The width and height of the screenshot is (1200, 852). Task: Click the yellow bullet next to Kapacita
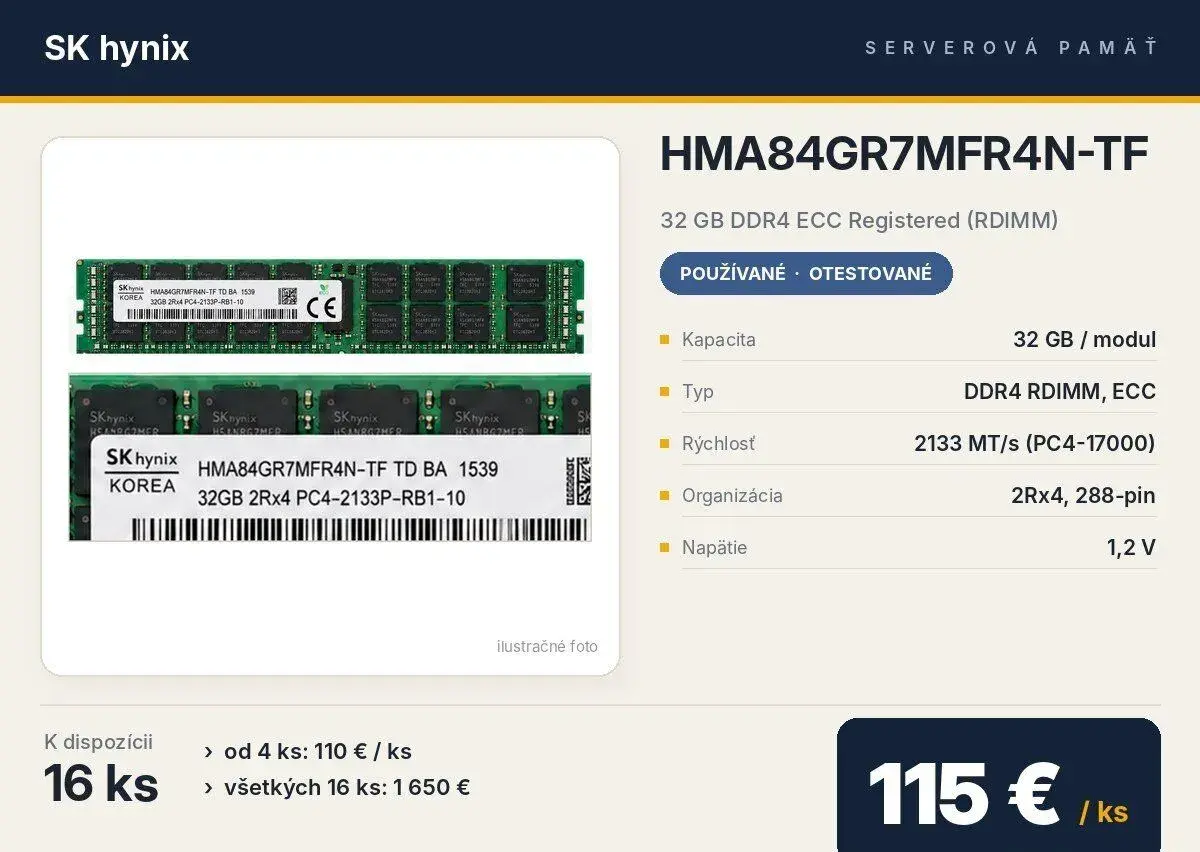(664, 339)
